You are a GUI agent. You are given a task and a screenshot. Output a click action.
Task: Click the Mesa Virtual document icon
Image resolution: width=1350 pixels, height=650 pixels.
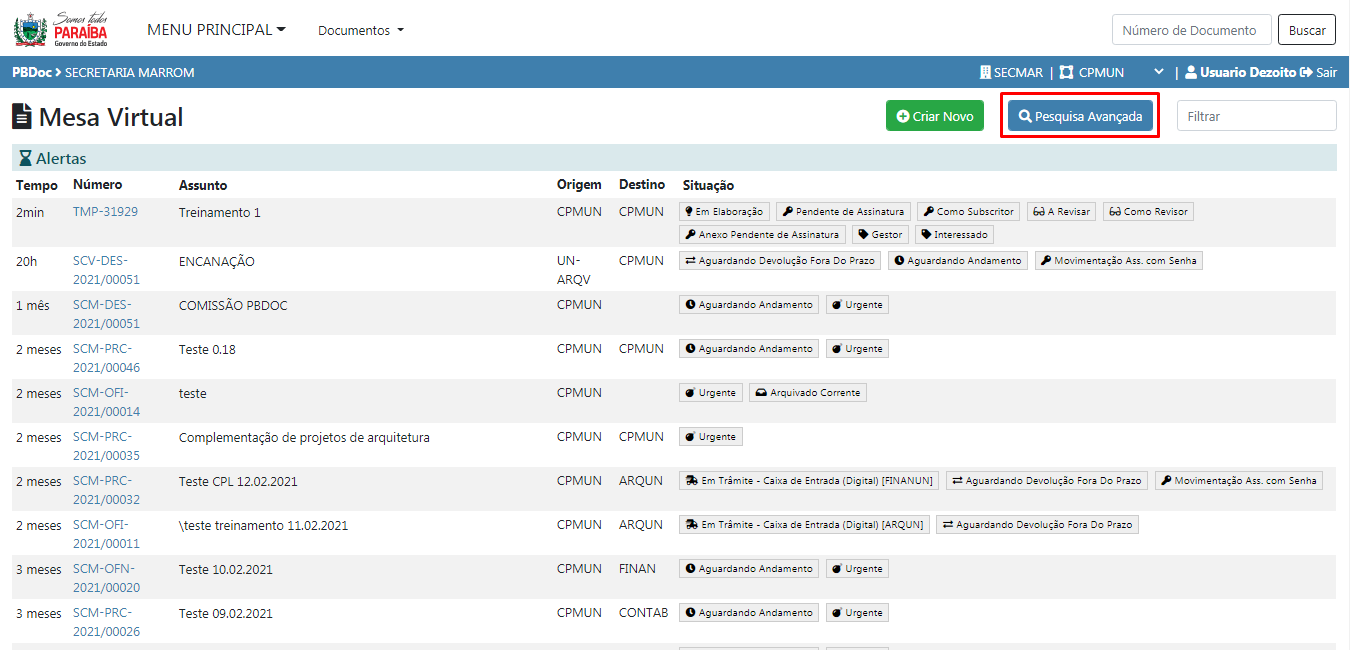(22, 117)
